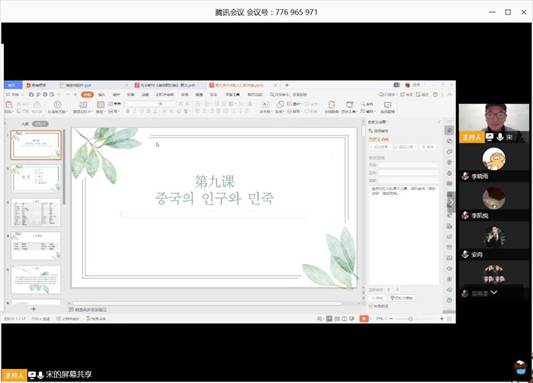Click zoom-in plus in the status bar
Image resolution: width=533 pixels, height=383 pixels.
pos(442,318)
